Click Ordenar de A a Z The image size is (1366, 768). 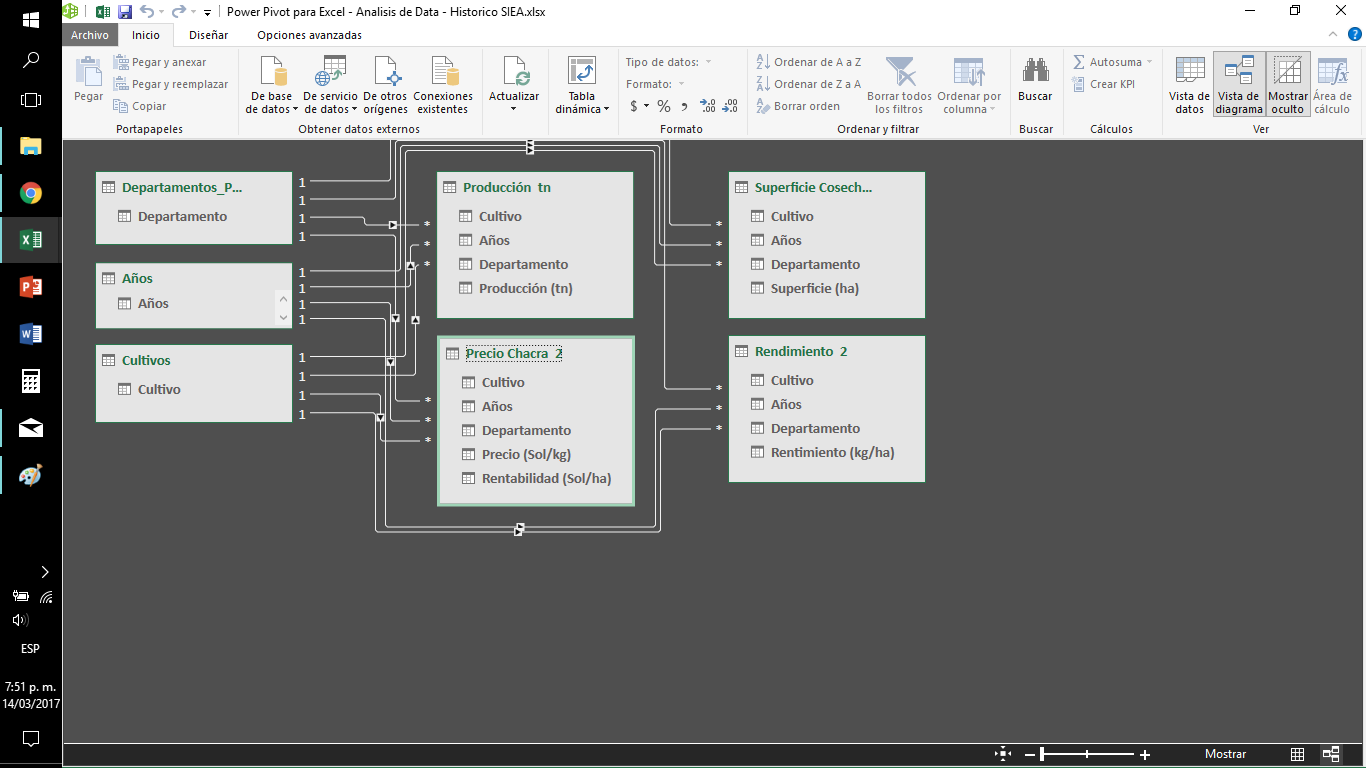pyautogui.click(x=809, y=62)
